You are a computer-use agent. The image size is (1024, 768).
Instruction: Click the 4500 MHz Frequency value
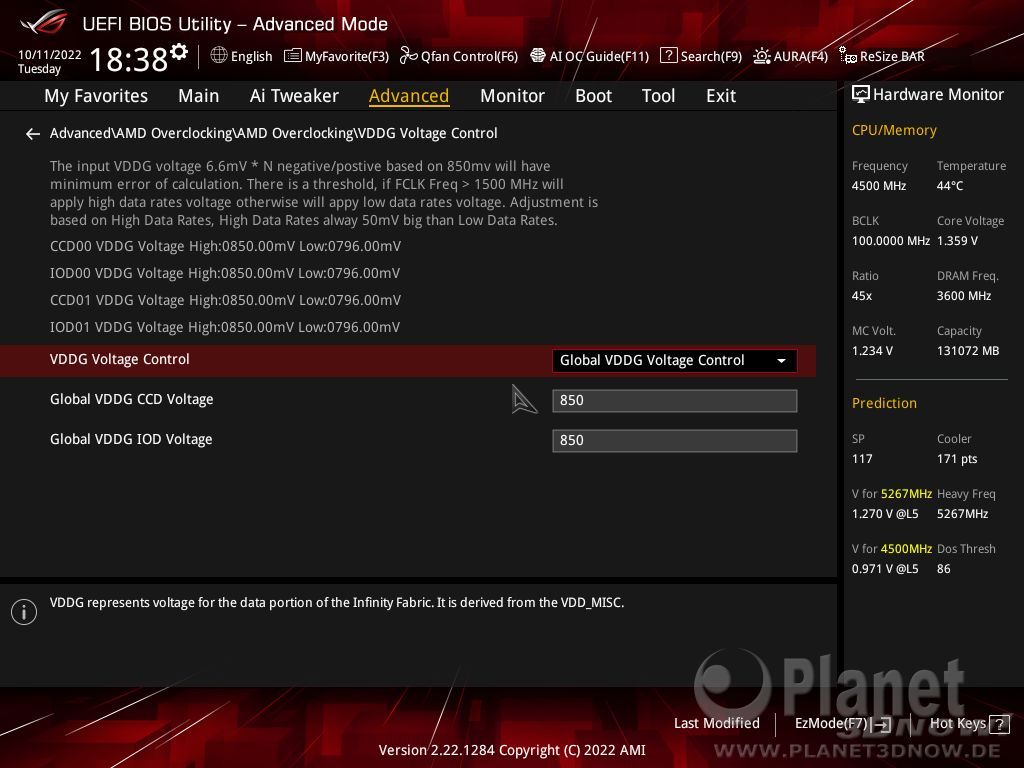879,186
